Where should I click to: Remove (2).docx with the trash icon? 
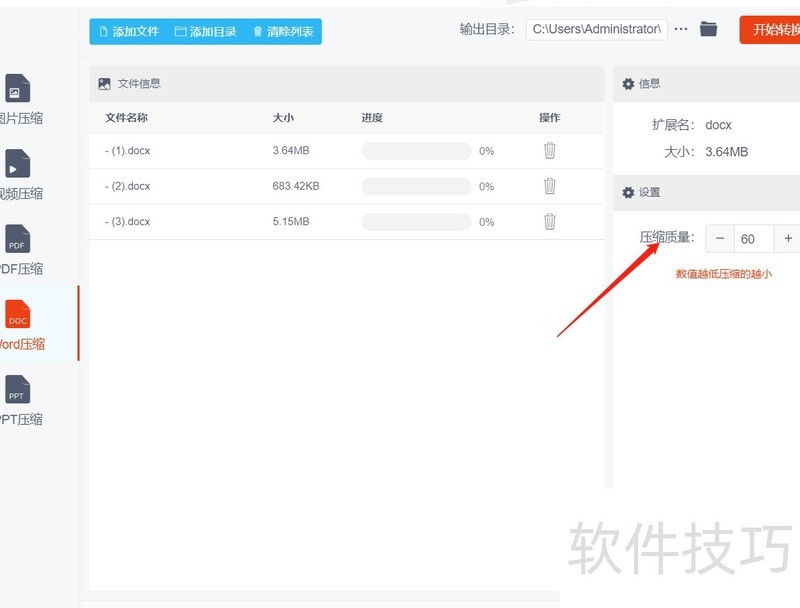[x=549, y=188]
